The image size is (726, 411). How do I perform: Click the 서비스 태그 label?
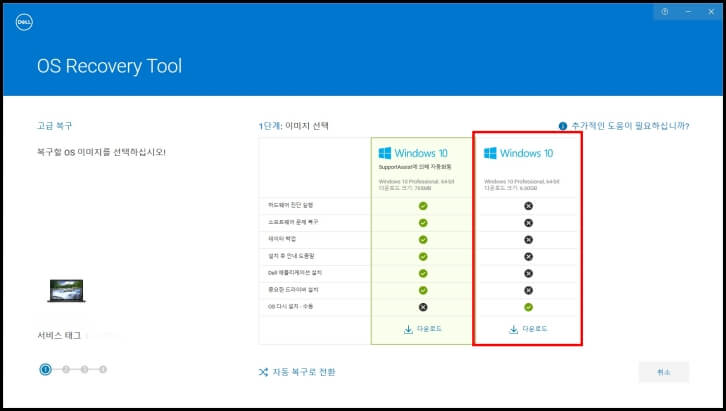(59, 336)
